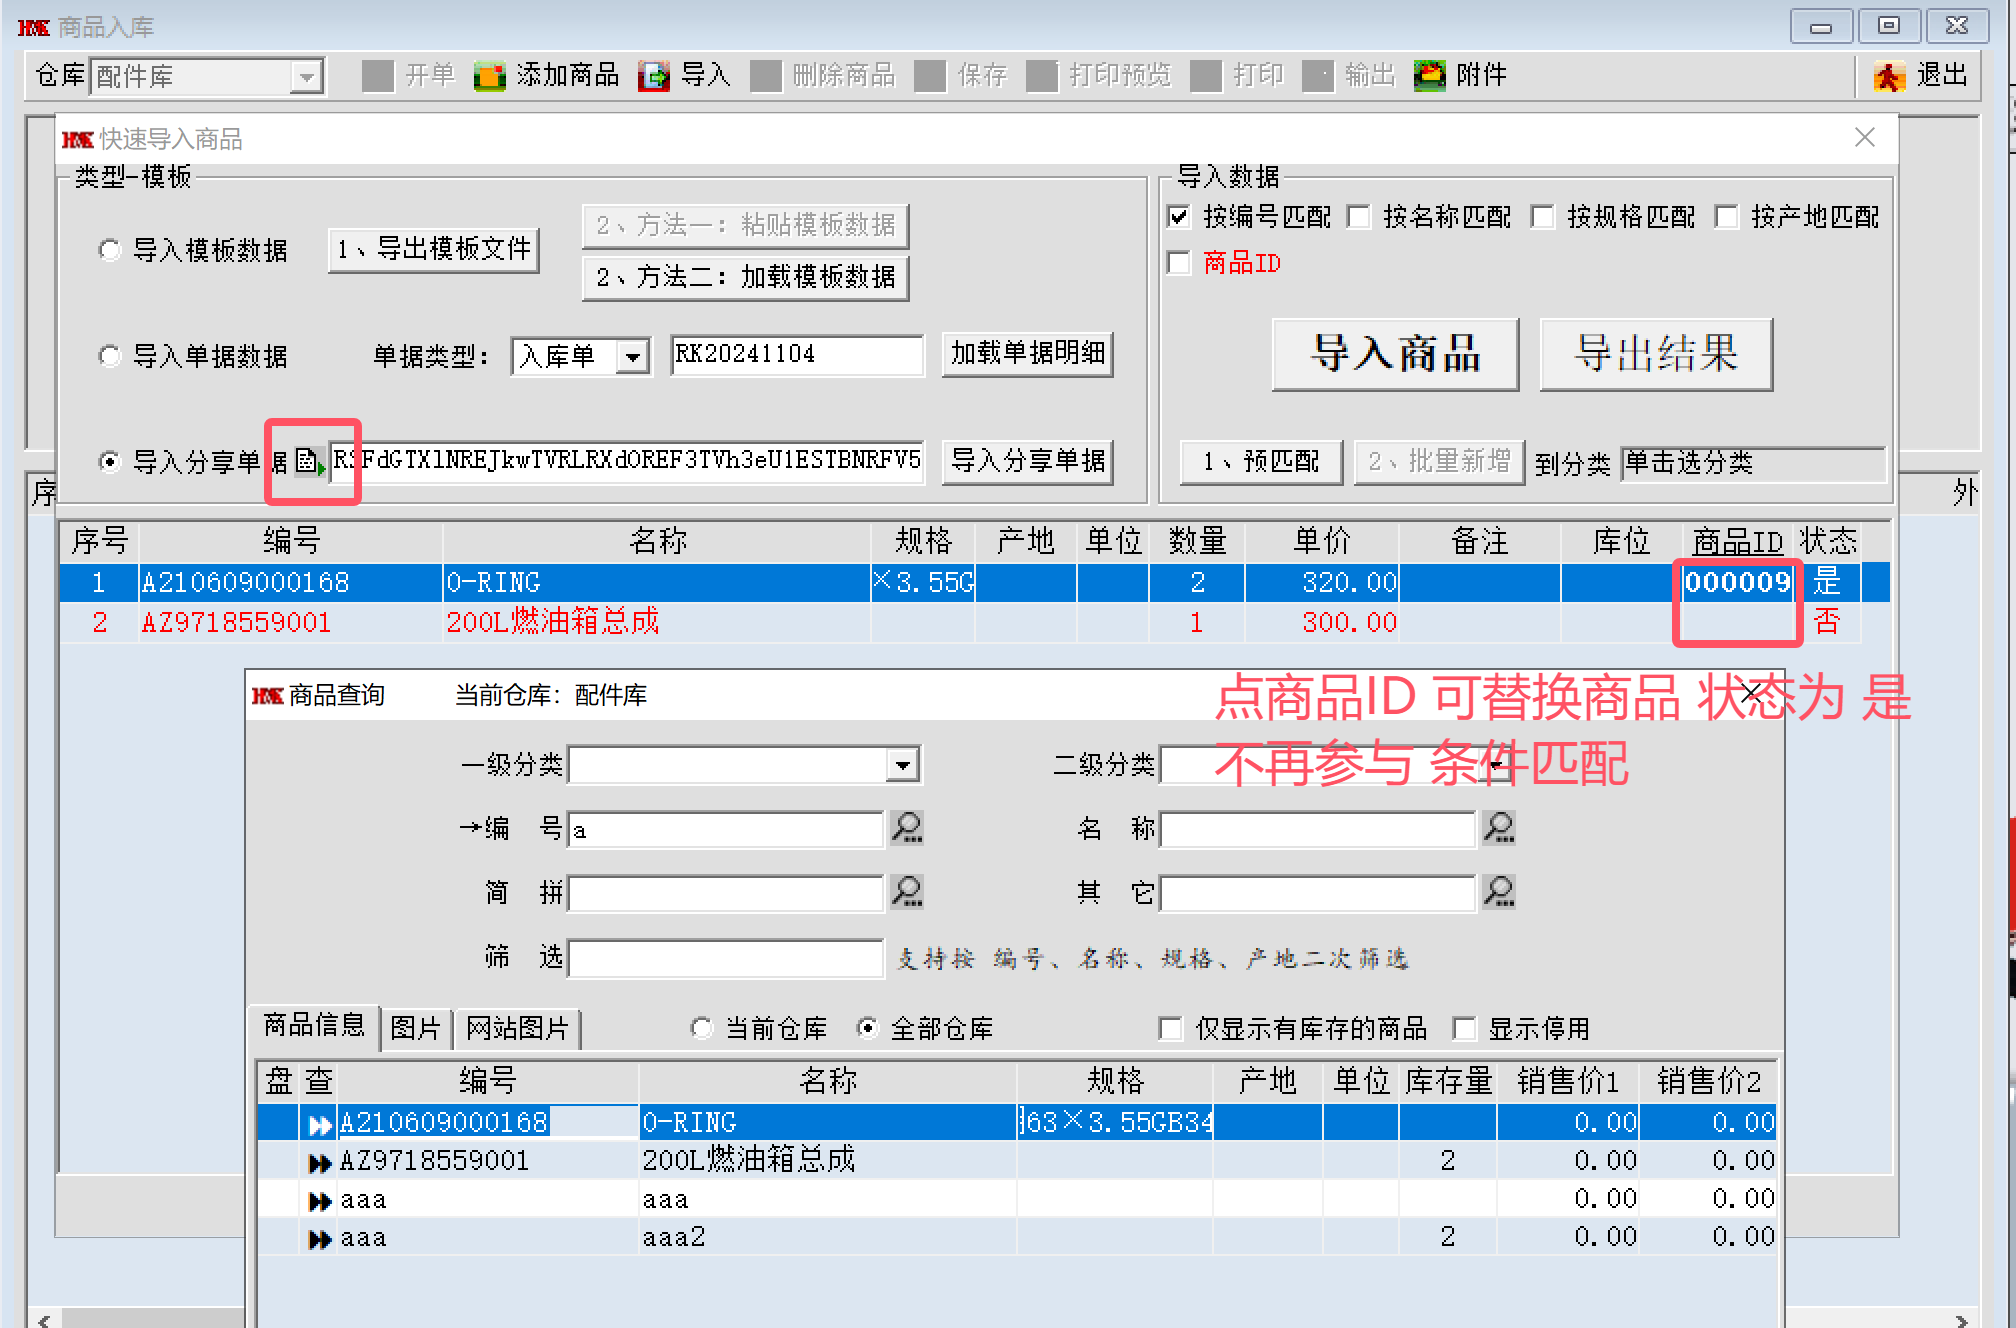Image resolution: width=2016 pixels, height=1328 pixels.
Task: Open the 仓库 配件库 dropdown
Action: (306, 77)
